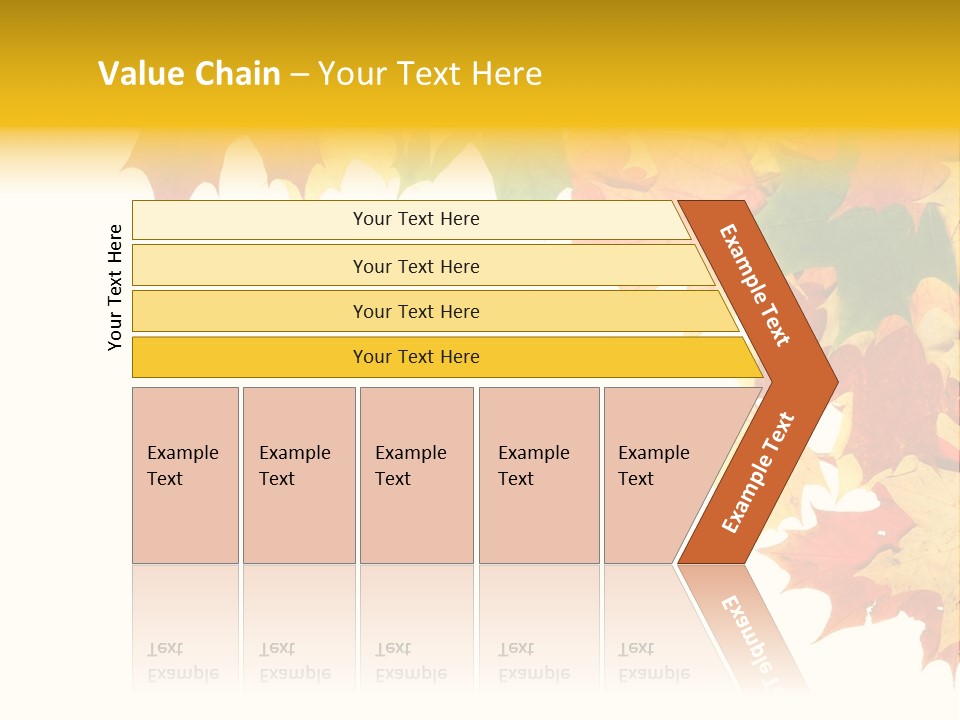Click the pointed tip of the orange chevron
This screenshot has width=960, height=720.
point(826,381)
